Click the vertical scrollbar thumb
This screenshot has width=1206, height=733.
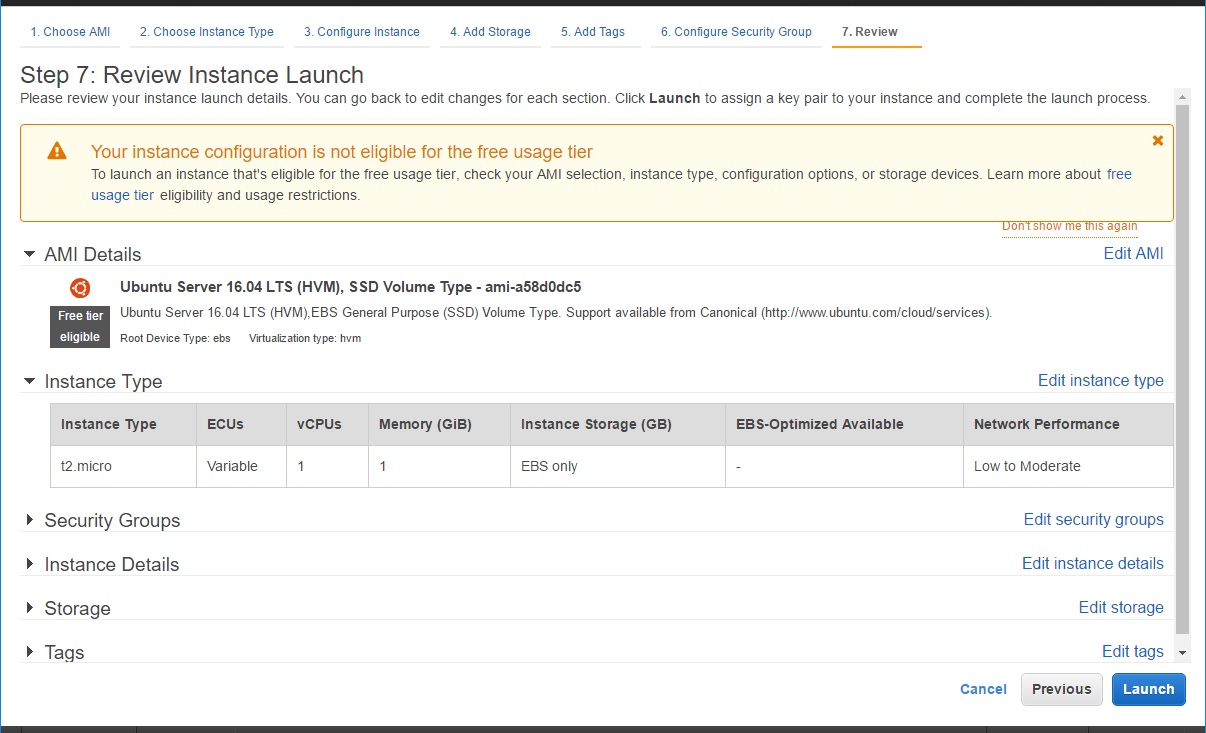tap(1183, 368)
